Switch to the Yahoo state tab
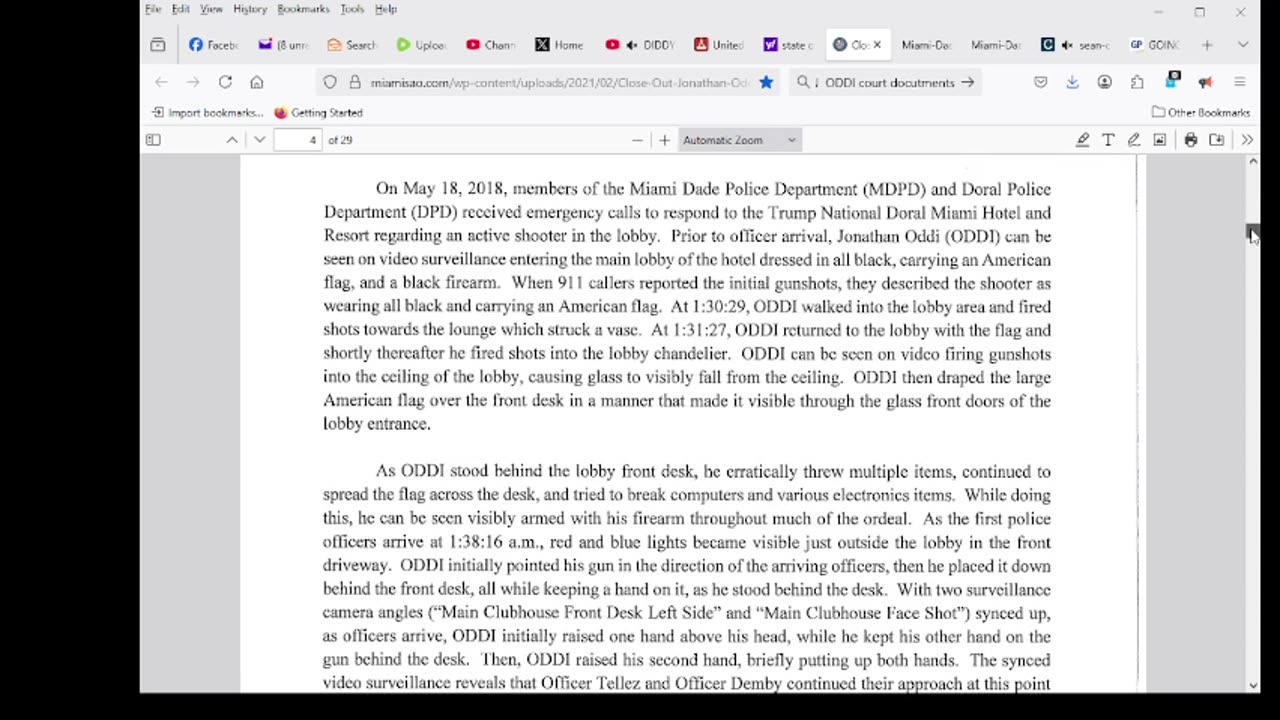 coord(787,45)
